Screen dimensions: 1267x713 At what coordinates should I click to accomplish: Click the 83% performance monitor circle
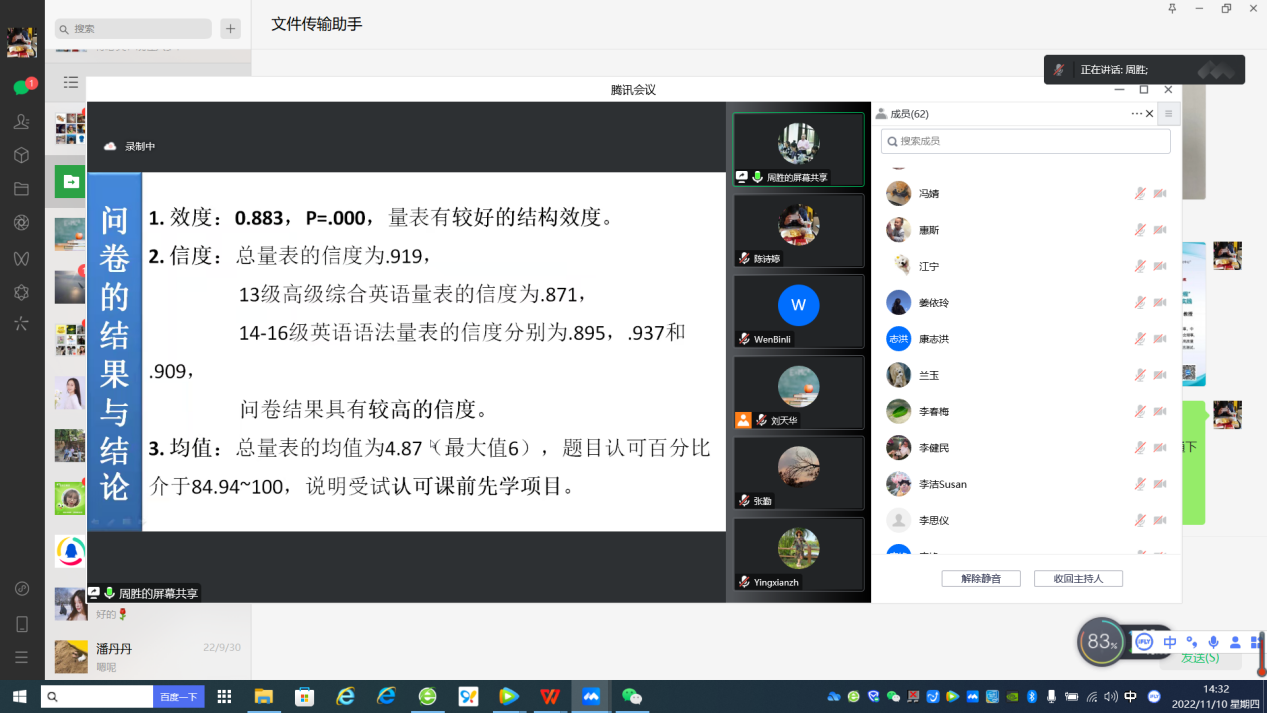point(1101,642)
